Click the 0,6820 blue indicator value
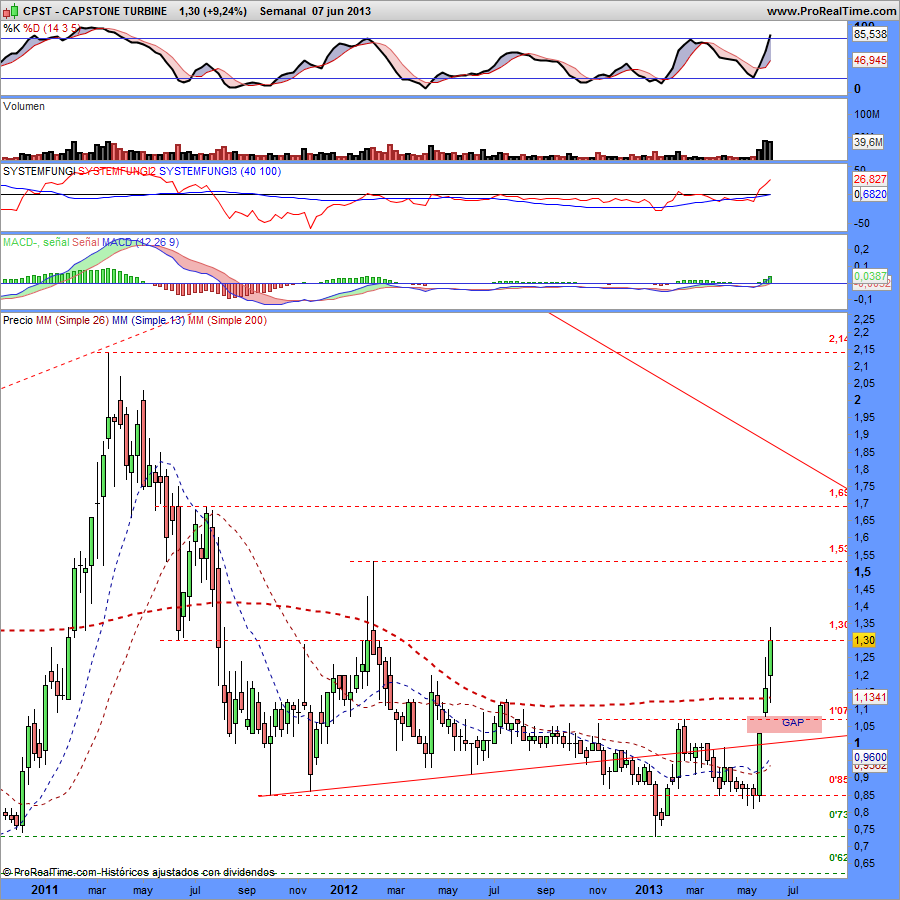Image resolution: width=900 pixels, height=900 pixels. click(870, 194)
